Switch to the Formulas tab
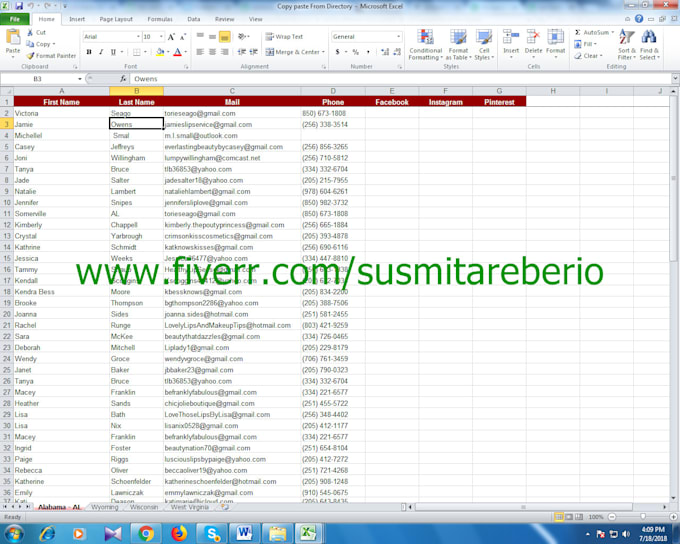 coord(160,19)
